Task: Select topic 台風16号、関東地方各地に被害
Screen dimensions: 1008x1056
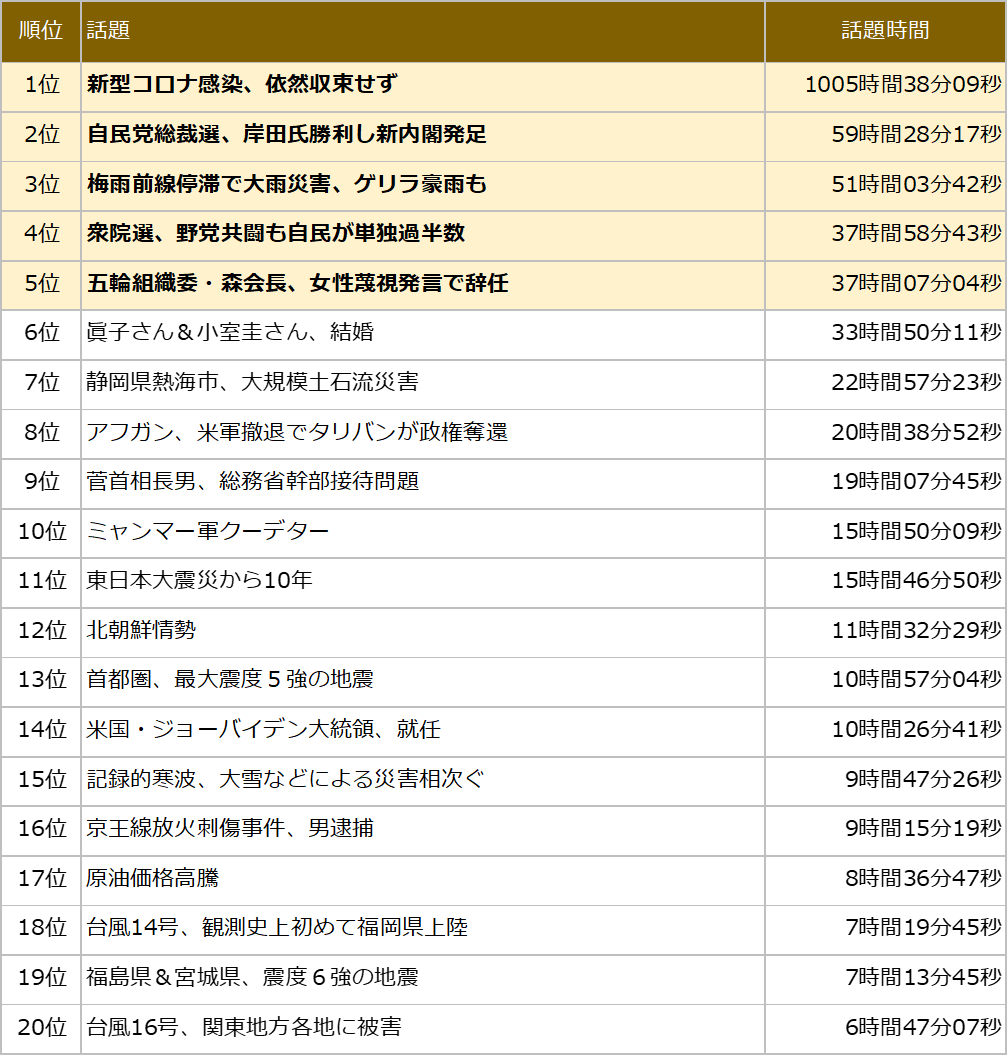Action: (x=244, y=1026)
